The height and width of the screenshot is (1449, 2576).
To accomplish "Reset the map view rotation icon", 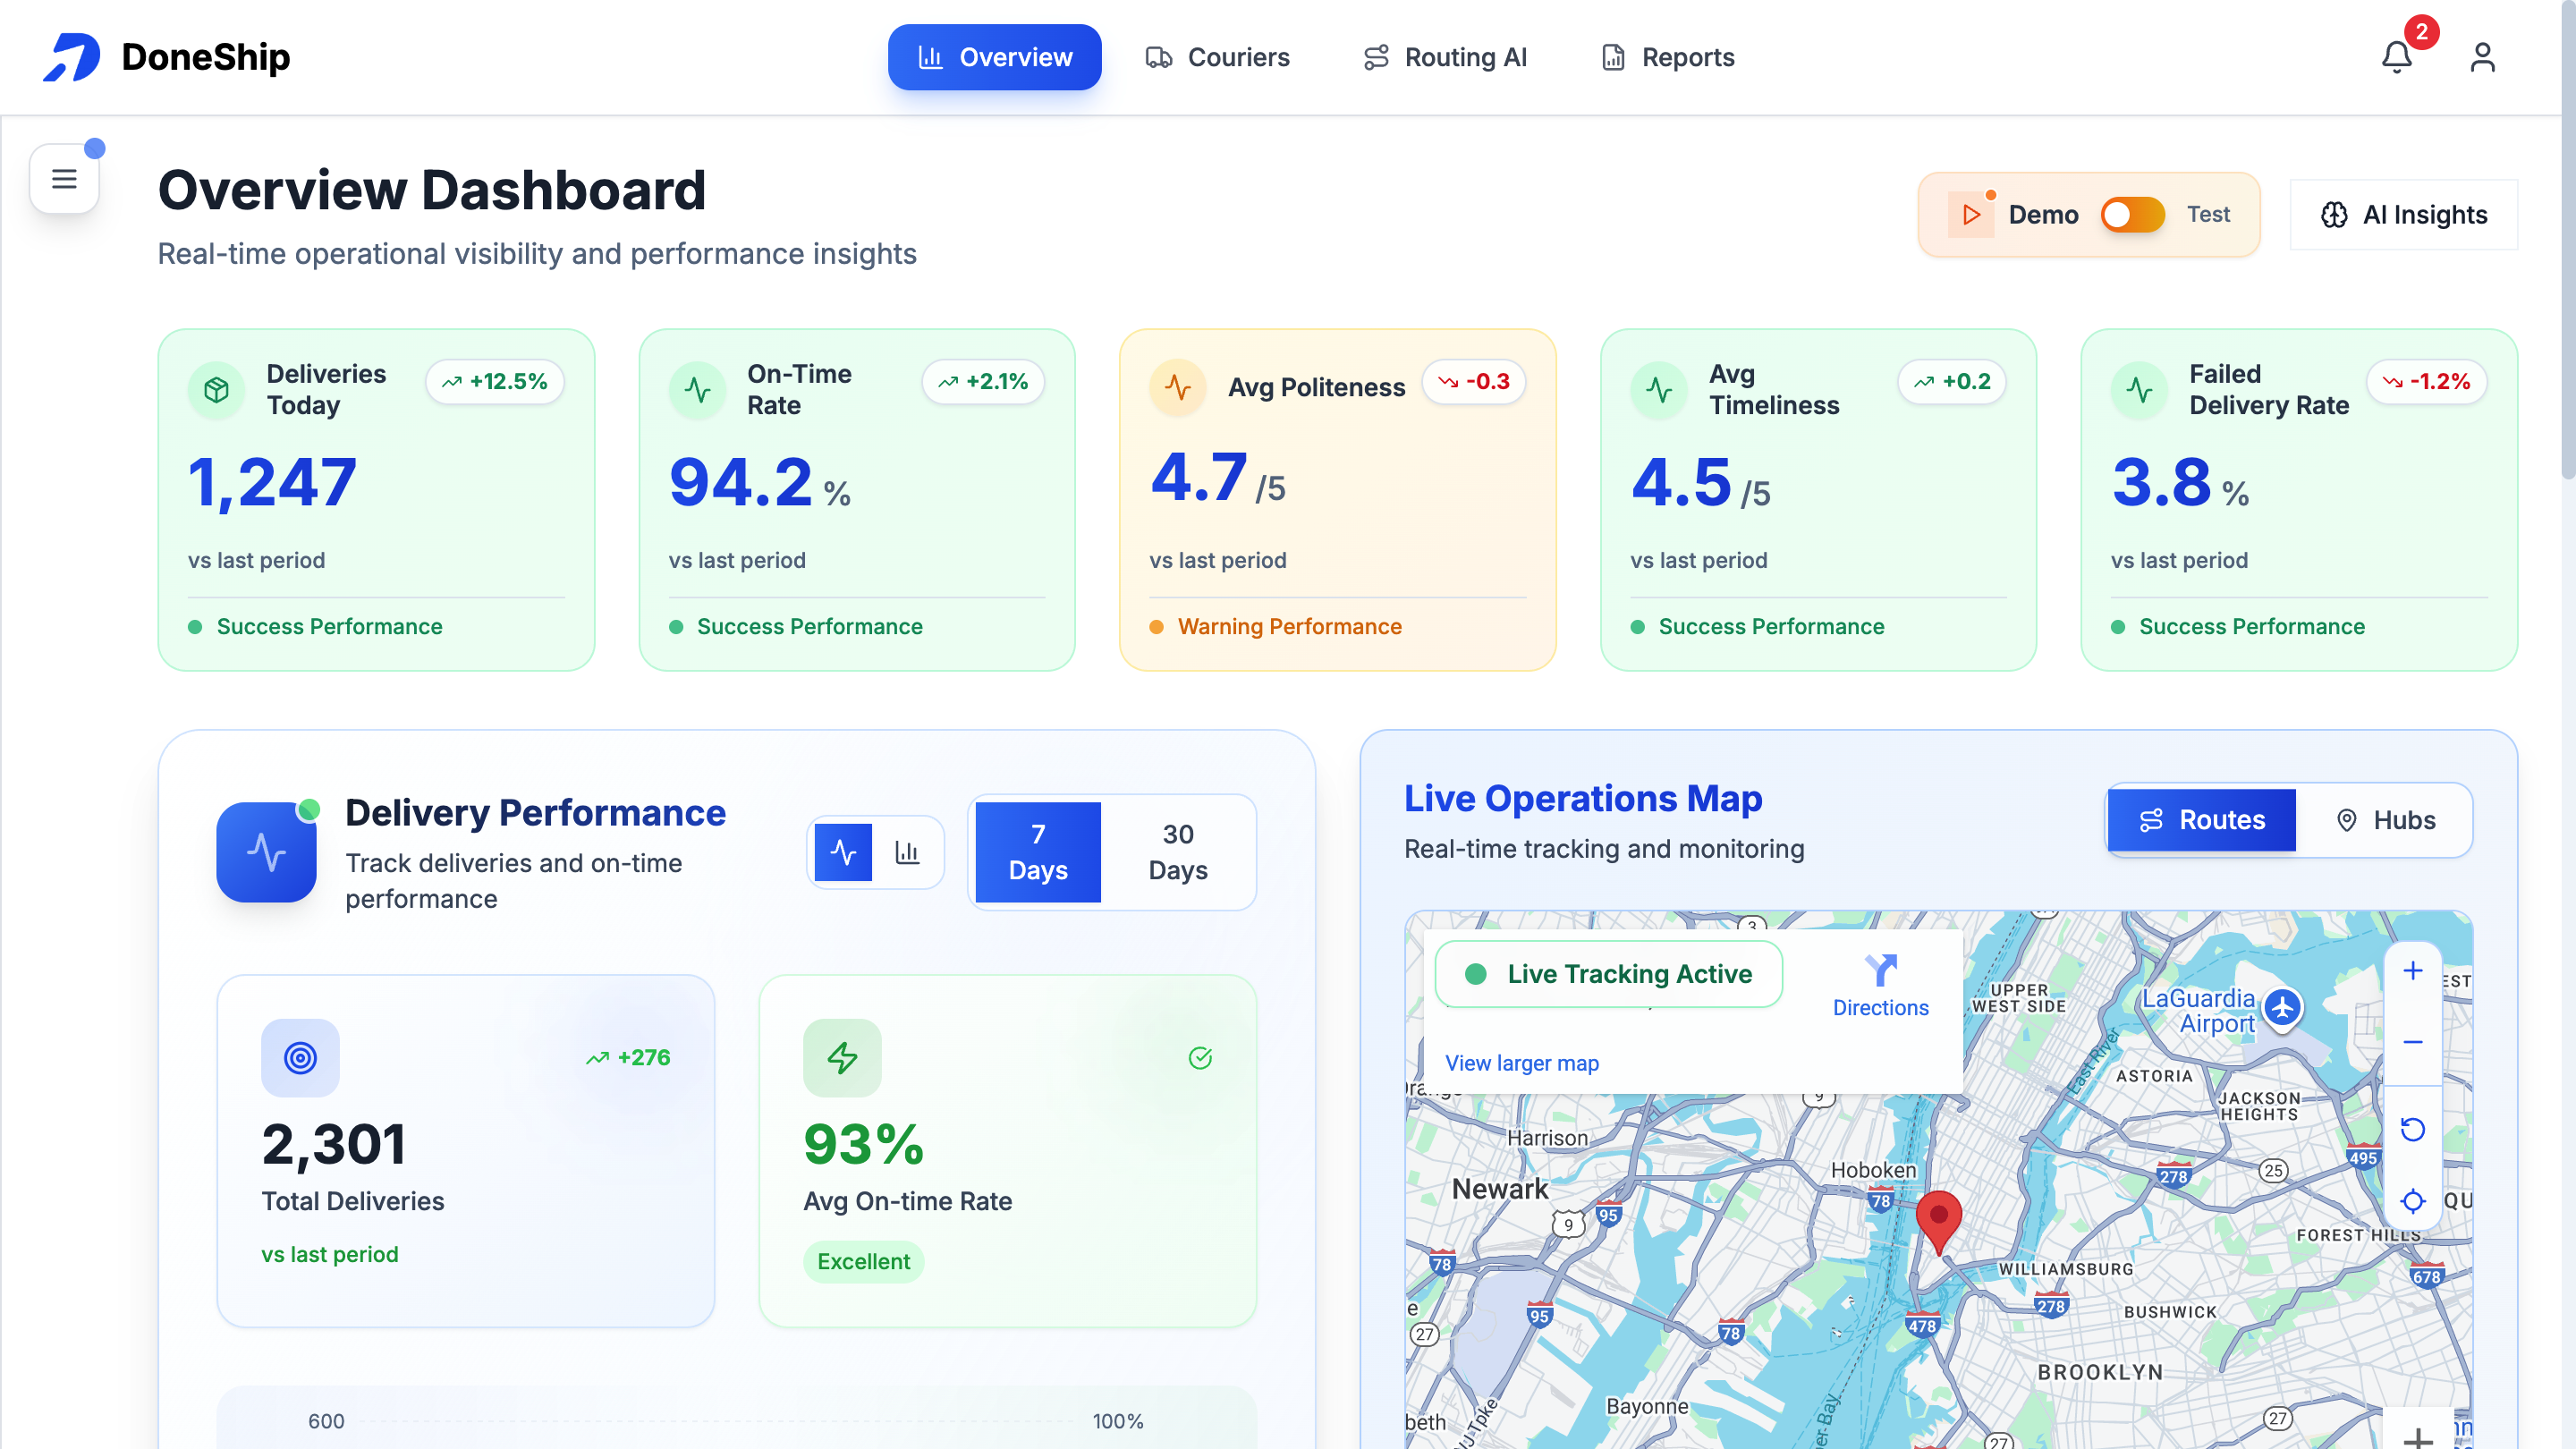I will tap(2412, 1129).
